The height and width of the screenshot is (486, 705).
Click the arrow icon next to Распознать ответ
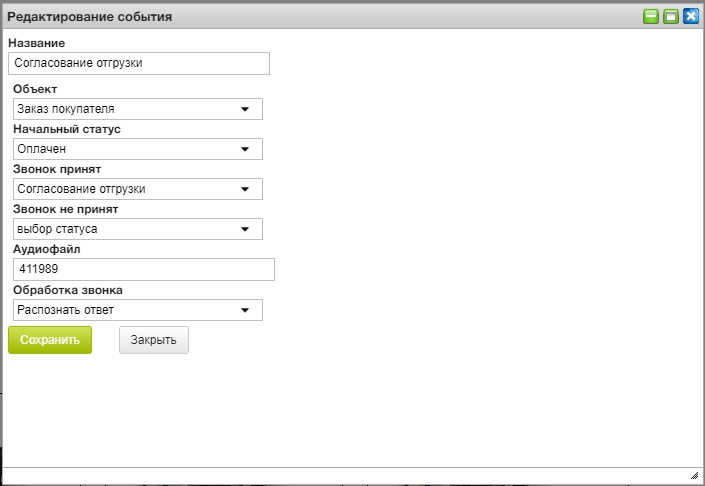(245, 310)
